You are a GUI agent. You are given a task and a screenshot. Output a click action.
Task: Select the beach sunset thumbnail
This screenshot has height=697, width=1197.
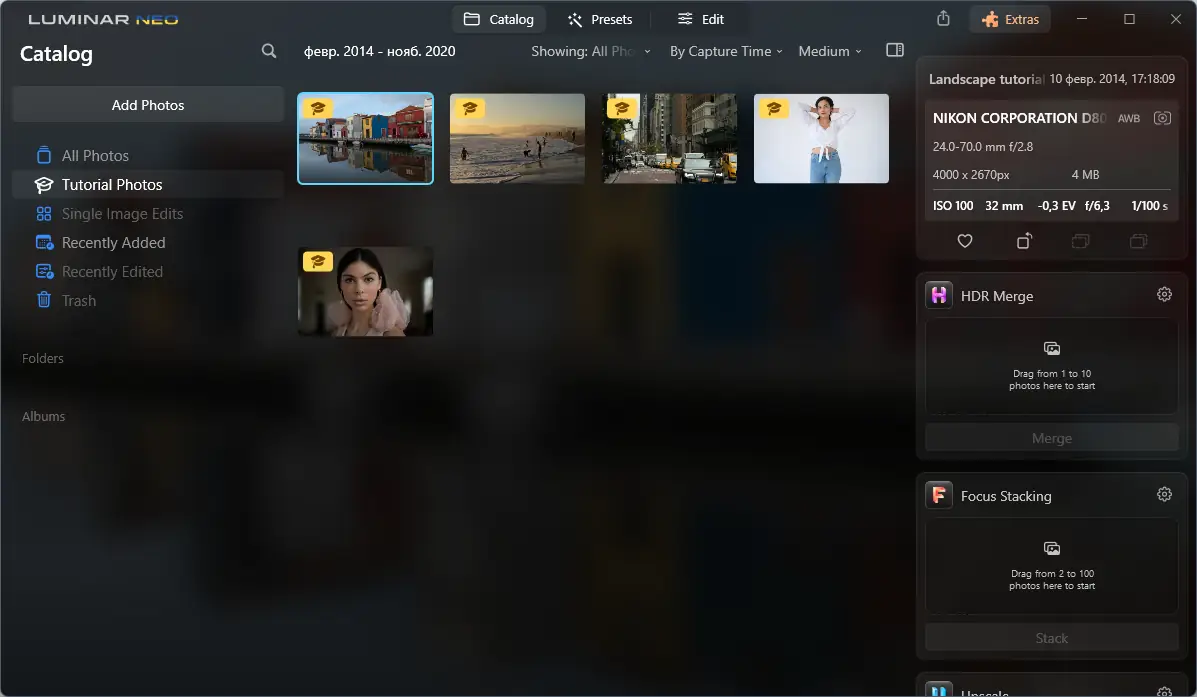517,138
